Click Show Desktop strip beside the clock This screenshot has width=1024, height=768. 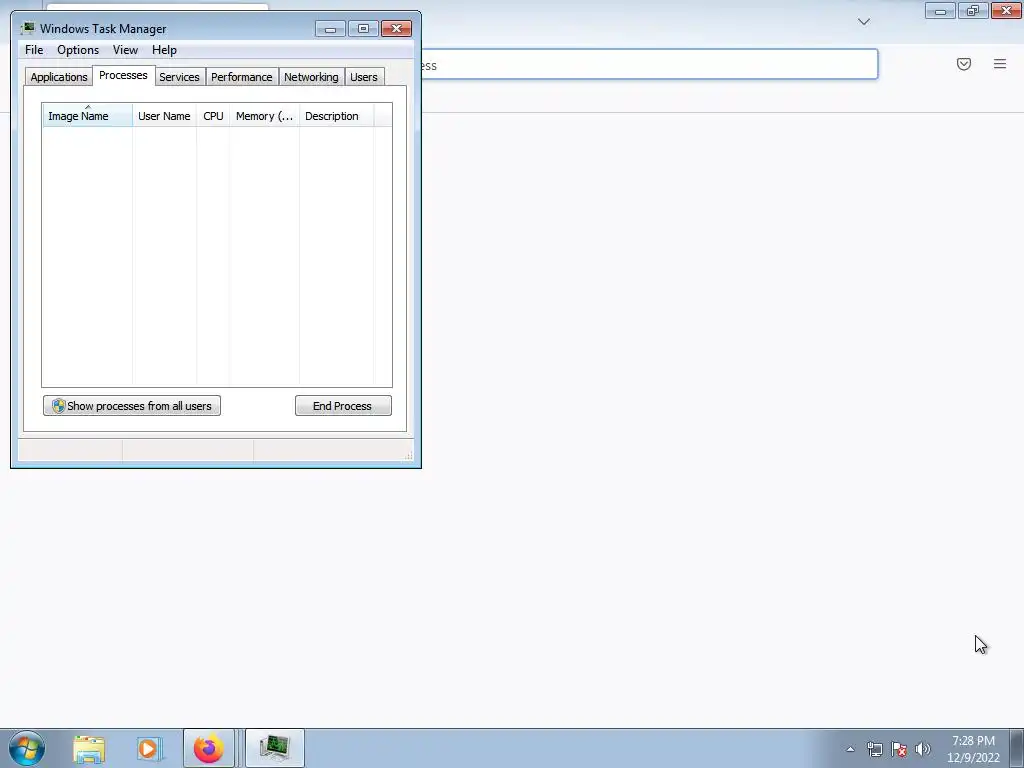pos(1016,748)
